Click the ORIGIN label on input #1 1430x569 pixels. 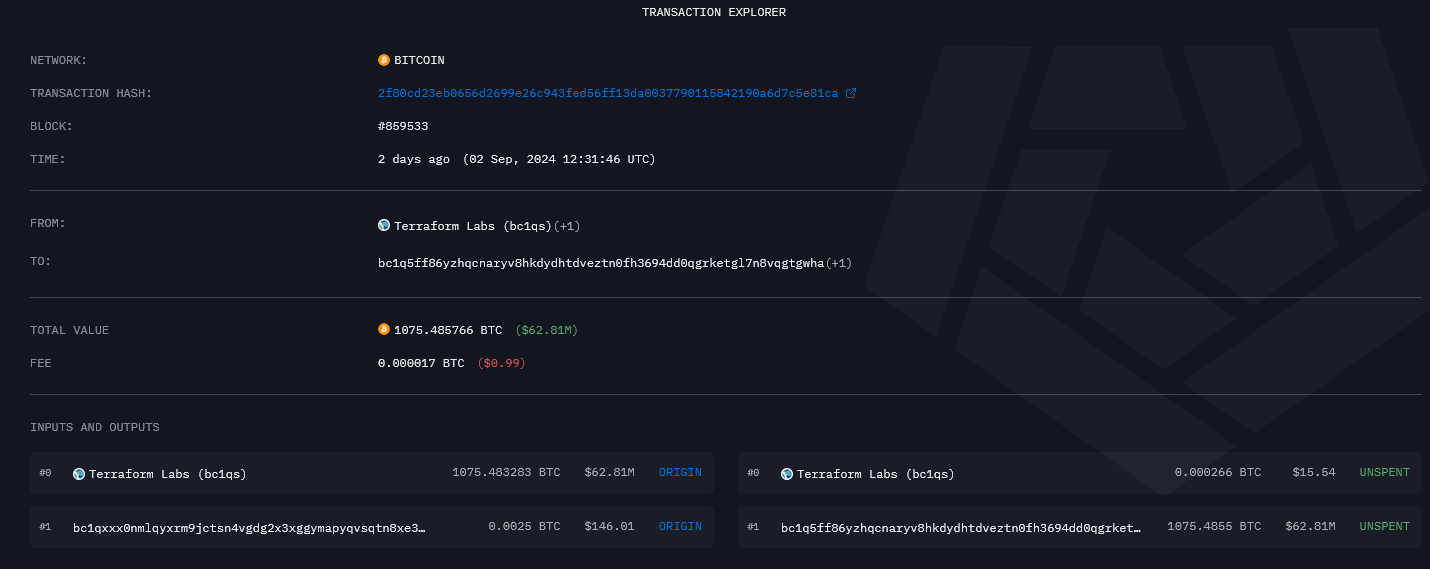coord(680,526)
